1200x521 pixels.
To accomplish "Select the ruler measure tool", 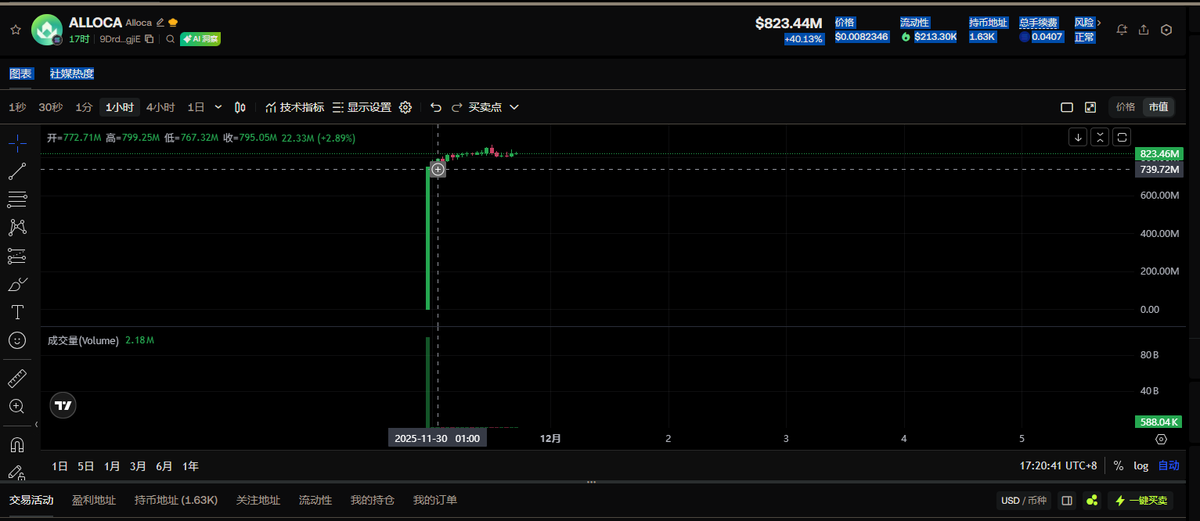I will 17,378.
